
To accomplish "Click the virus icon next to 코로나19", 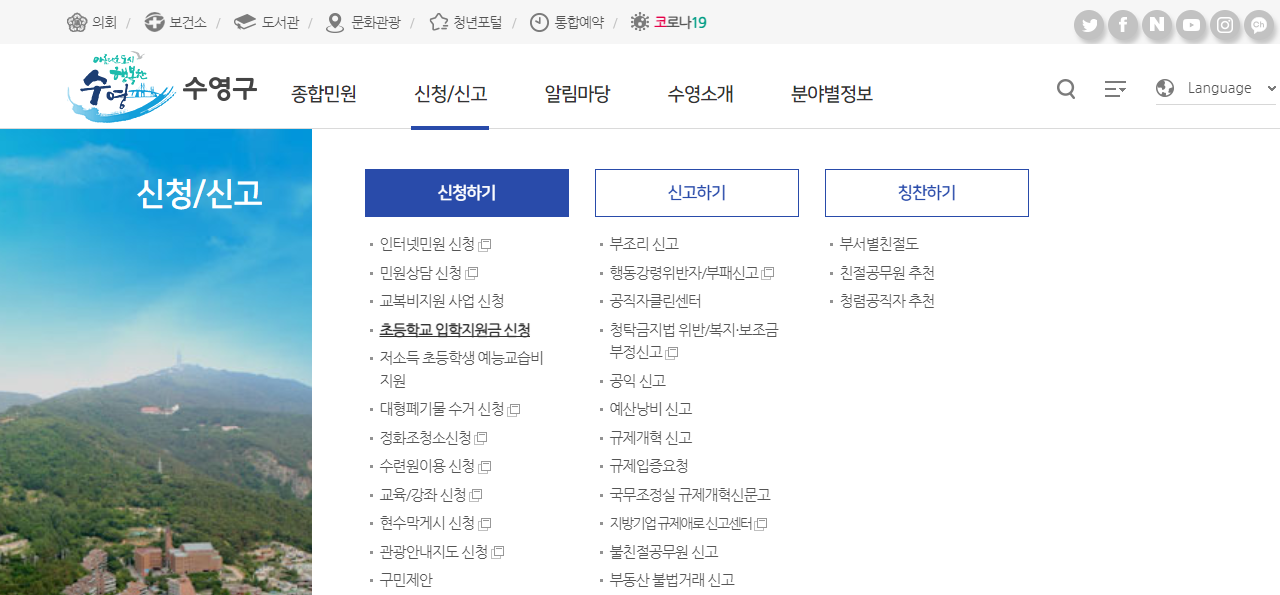I will point(638,19).
